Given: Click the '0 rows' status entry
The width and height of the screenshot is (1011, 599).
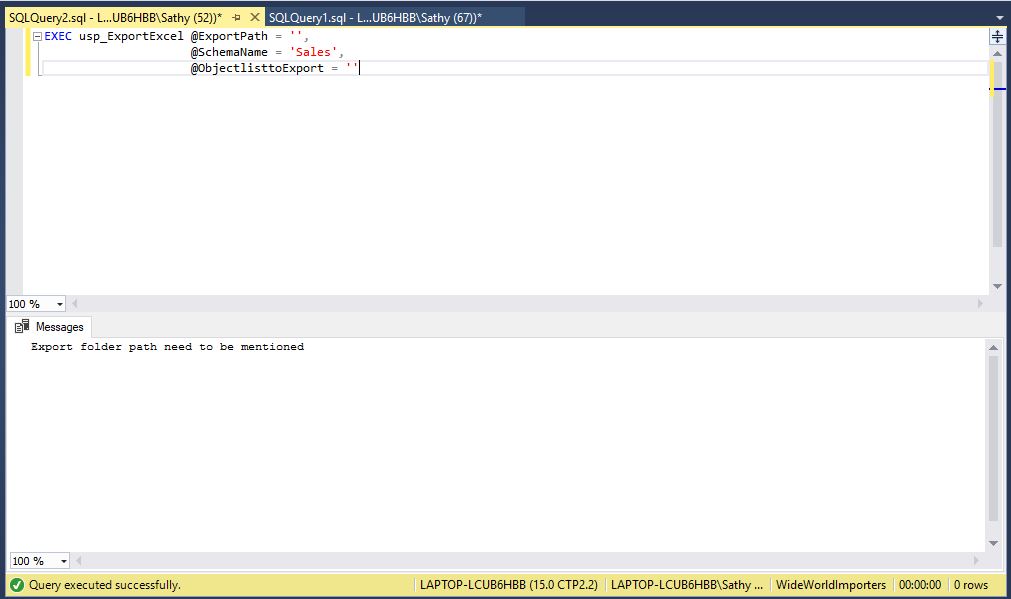Looking at the screenshot, I should coord(971,585).
